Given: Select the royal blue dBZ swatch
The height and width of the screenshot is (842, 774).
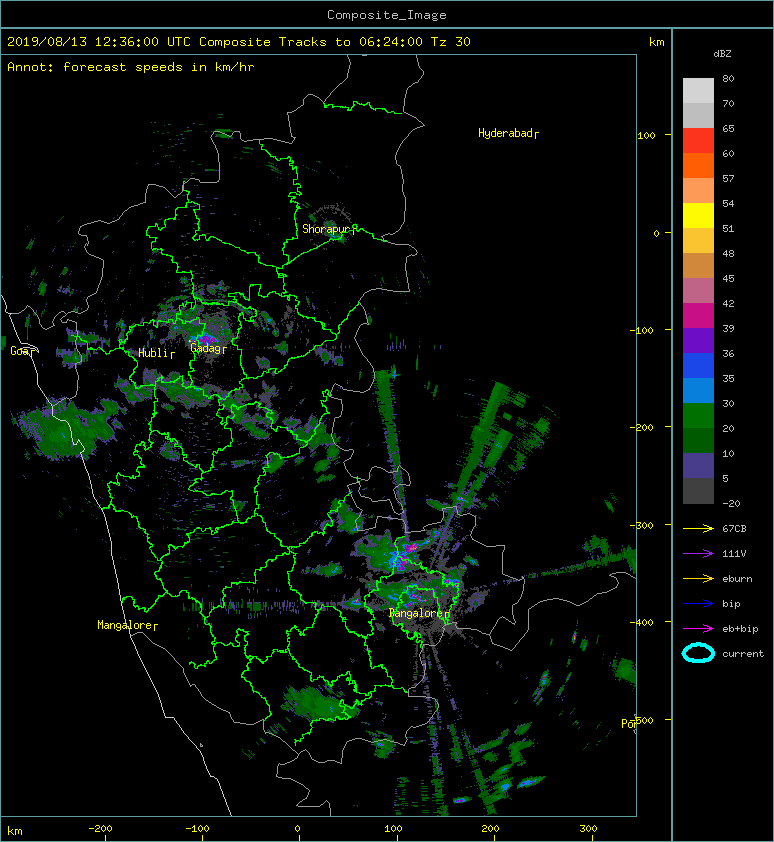Looking at the screenshot, I should coord(698,365).
